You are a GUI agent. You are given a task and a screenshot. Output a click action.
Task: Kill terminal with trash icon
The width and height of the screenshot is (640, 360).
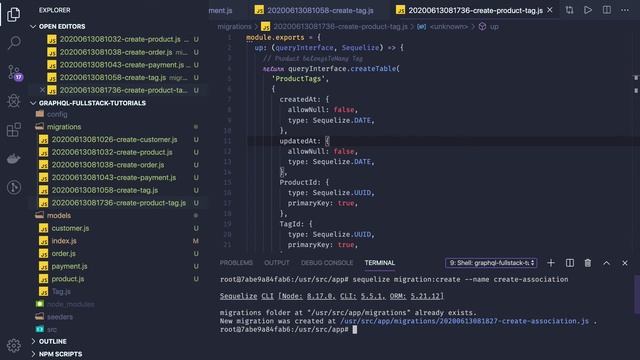tap(588, 263)
